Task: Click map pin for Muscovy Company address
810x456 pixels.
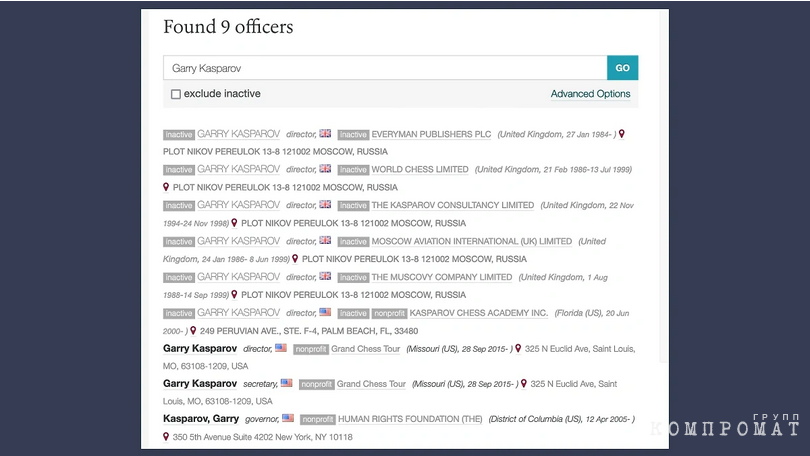Action: [x=234, y=294]
